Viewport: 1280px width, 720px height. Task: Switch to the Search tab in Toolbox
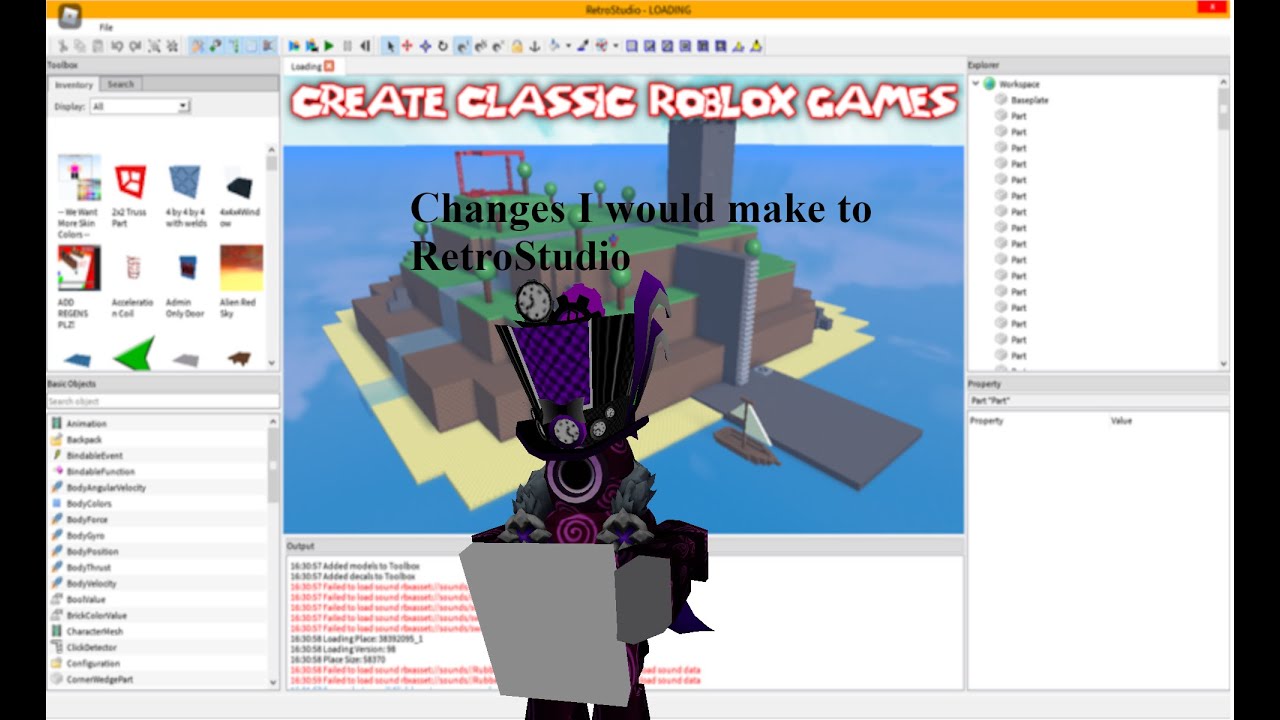tap(121, 84)
